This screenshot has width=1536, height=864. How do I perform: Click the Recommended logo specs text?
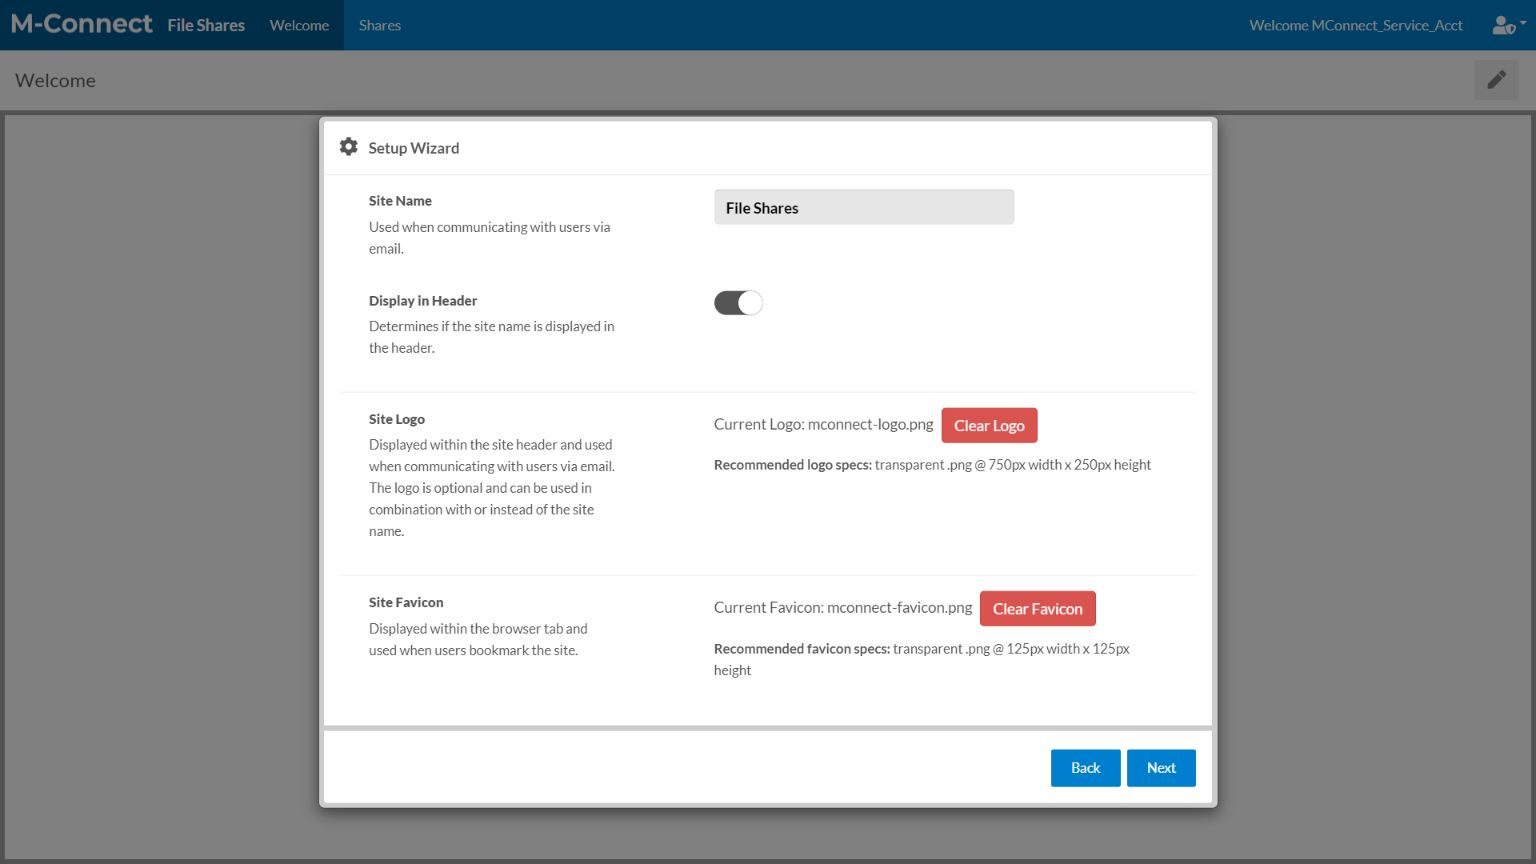pos(932,465)
